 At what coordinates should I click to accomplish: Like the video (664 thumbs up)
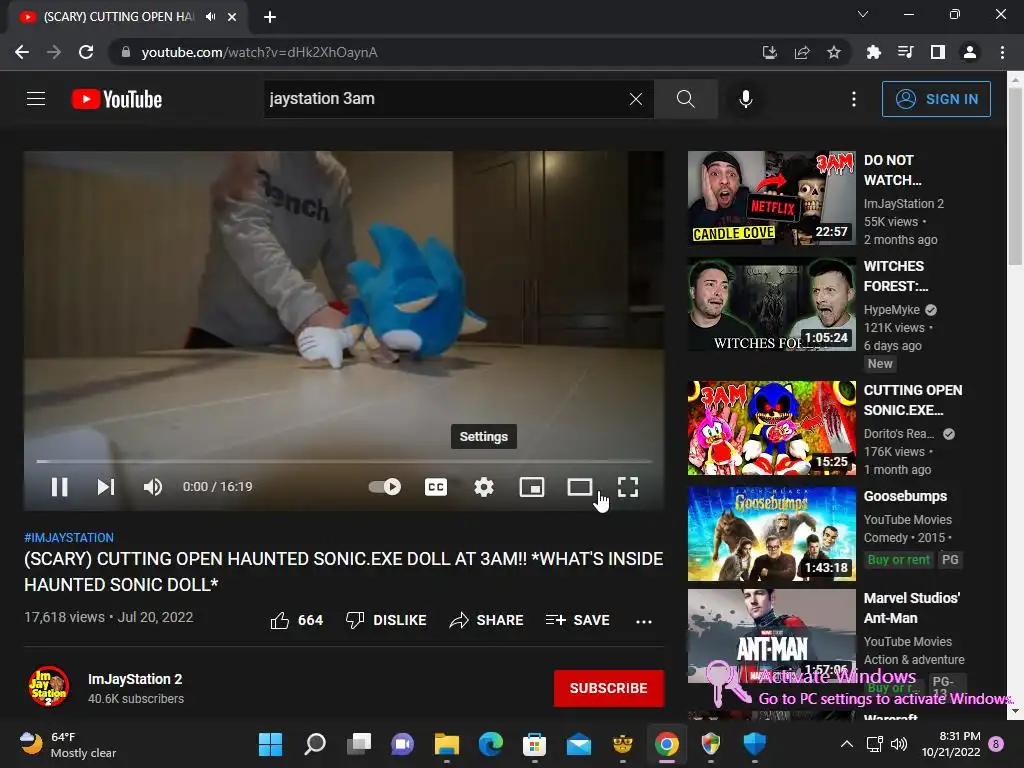point(297,620)
